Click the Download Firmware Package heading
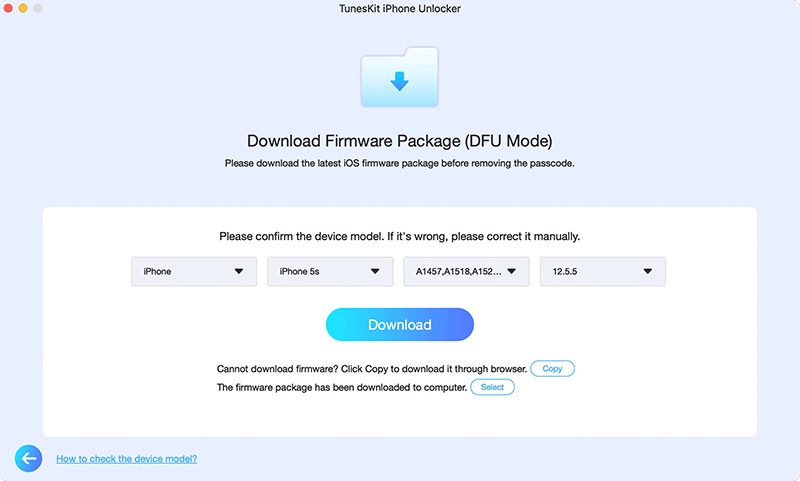The height and width of the screenshot is (481, 800). pyautogui.click(x=399, y=141)
